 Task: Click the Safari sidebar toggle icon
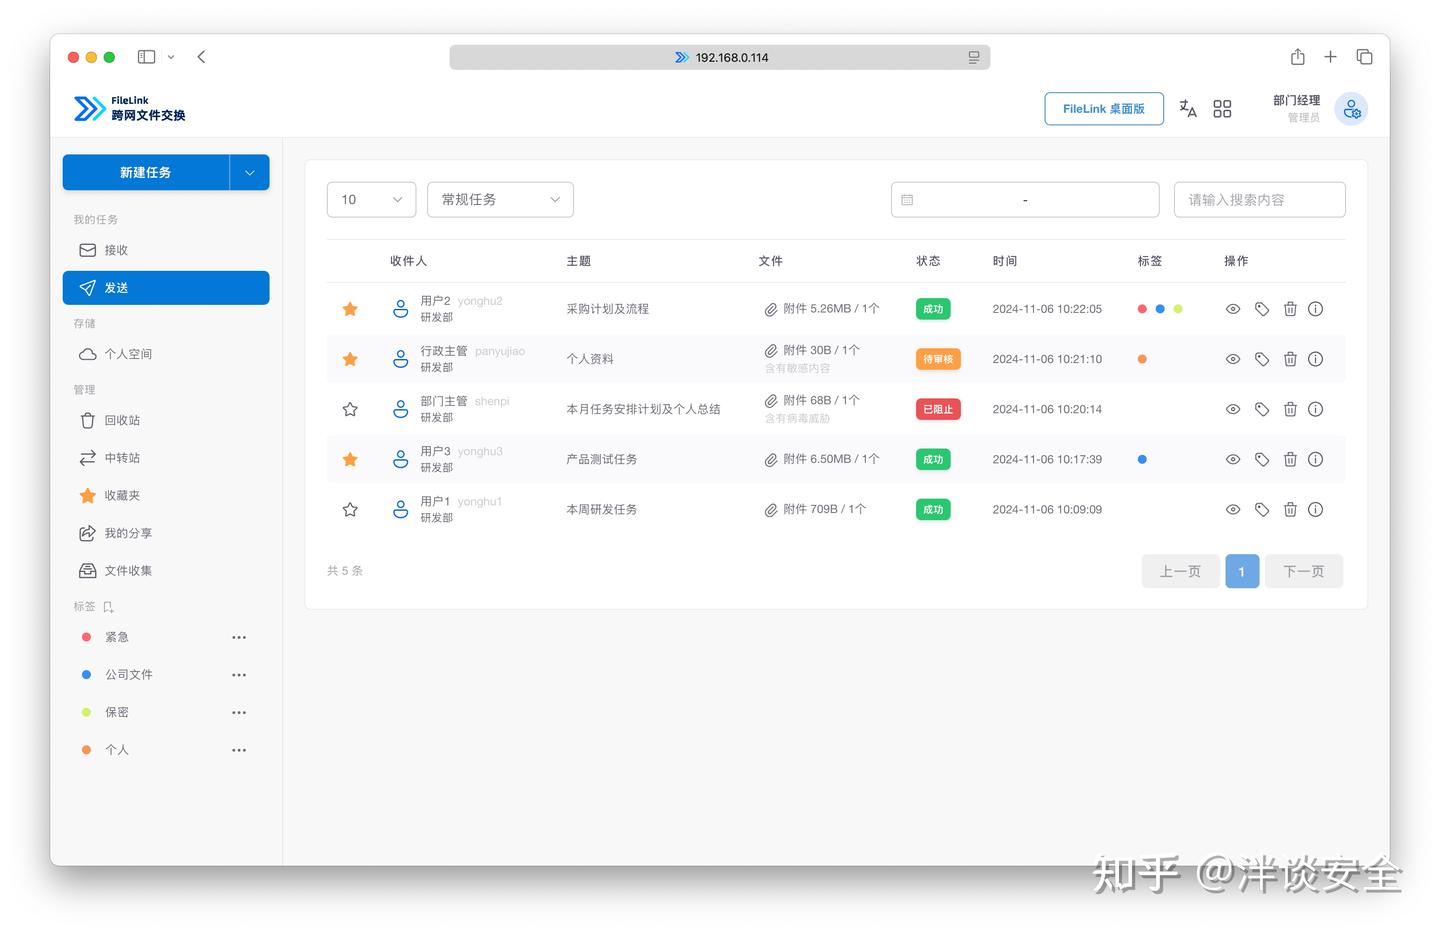(x=147, y=57)
